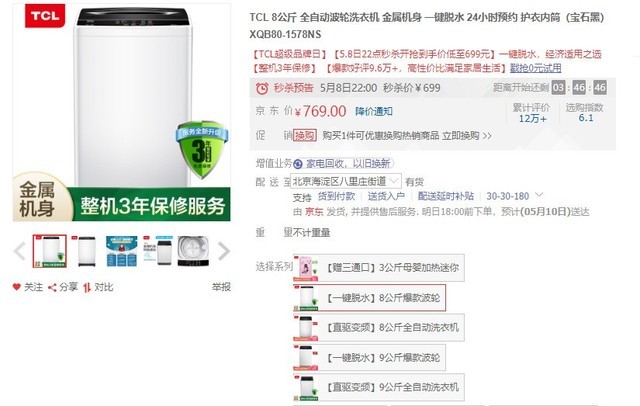Screen dimensions: 640x406
Task: Expand the 立即换购 promotion arrow
Action: (x=487, y=135)
